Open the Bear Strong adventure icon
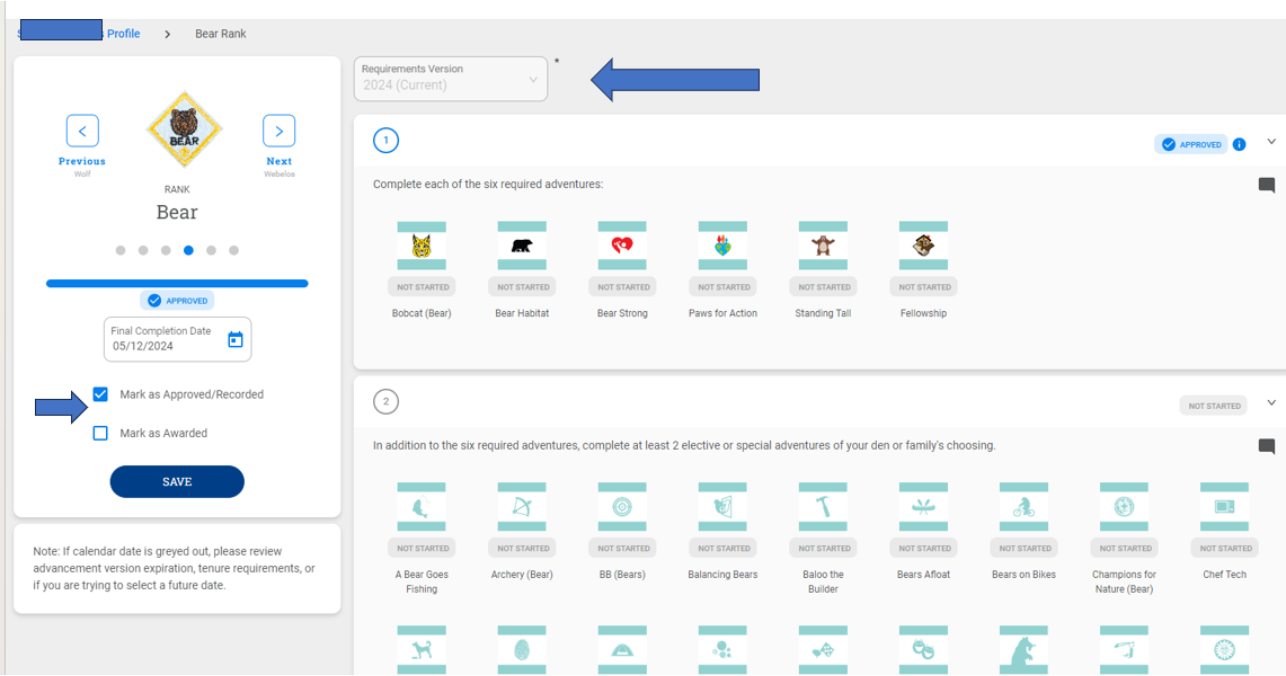This screenshot has width=1286, height=676. click(622, 246)
